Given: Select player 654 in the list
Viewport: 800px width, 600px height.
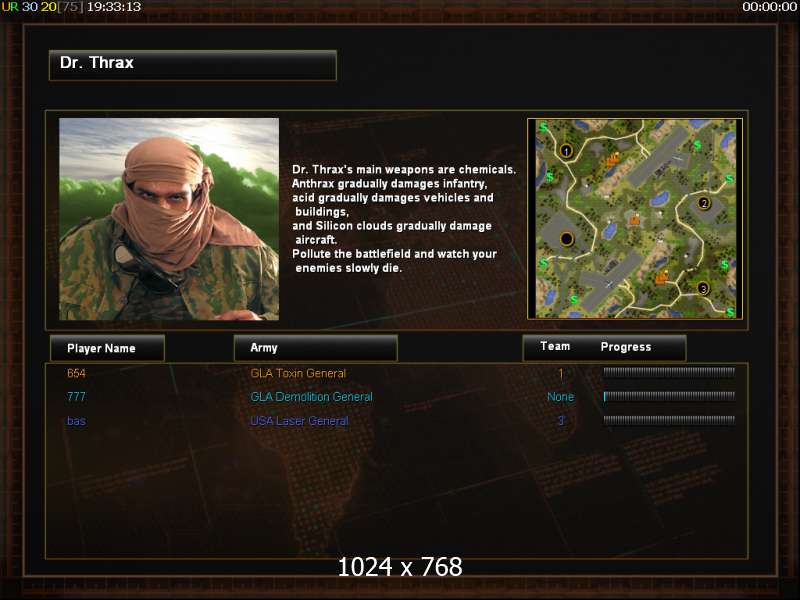Looking at the screenshot, I should coord(76,373).
